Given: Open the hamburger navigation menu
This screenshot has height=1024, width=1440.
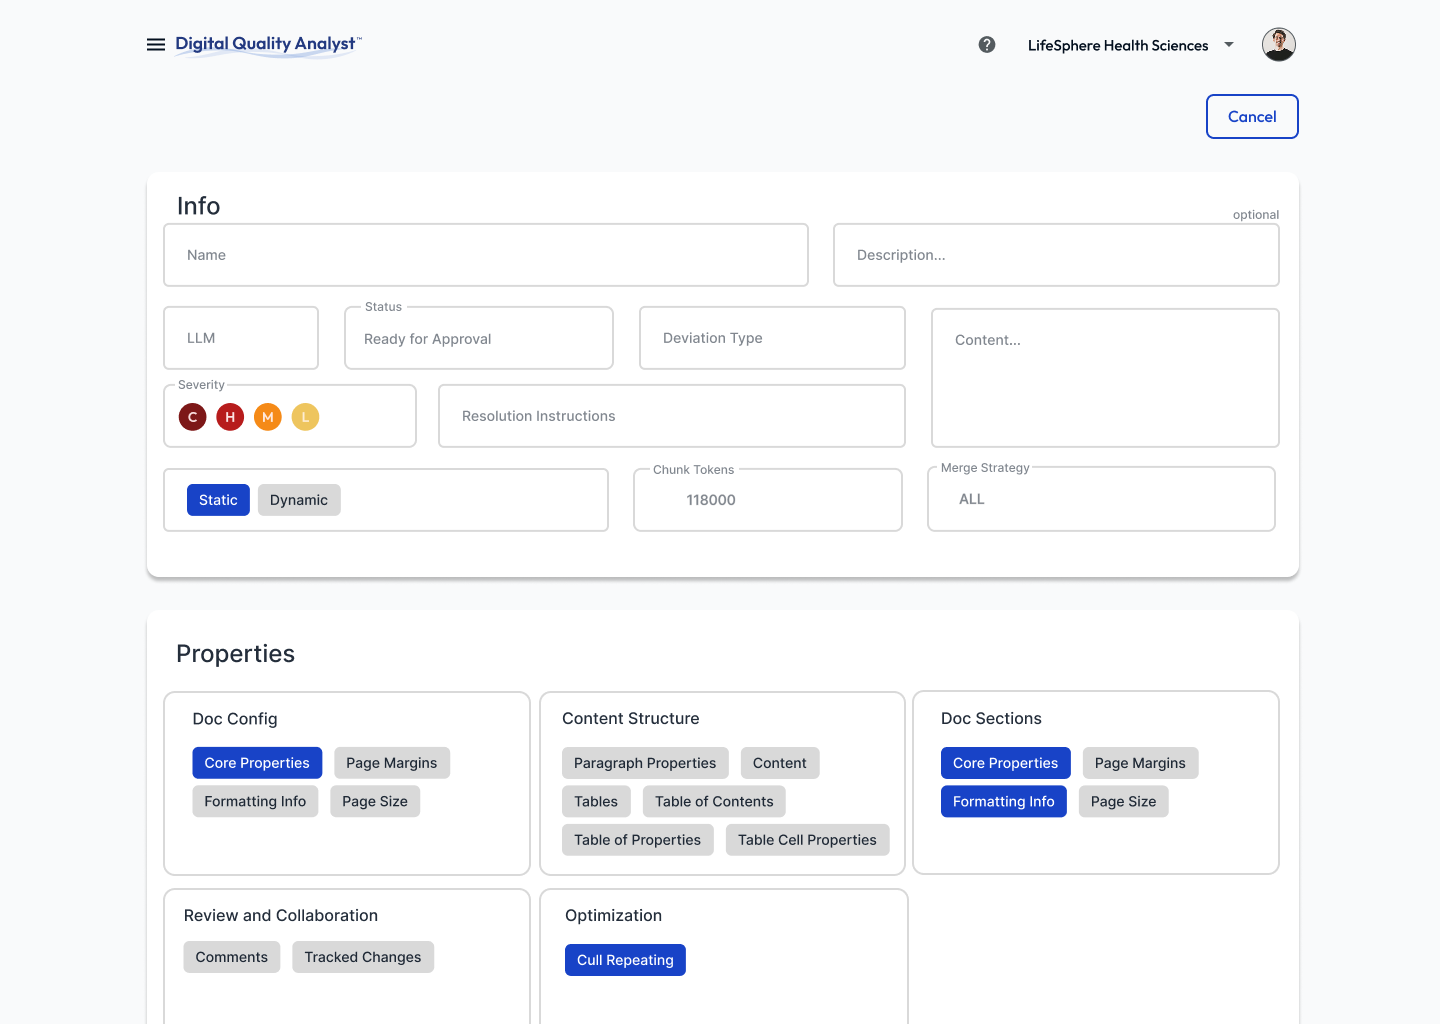Looking at the screenshot, I should pyautogui.click(x=156, y=45).
